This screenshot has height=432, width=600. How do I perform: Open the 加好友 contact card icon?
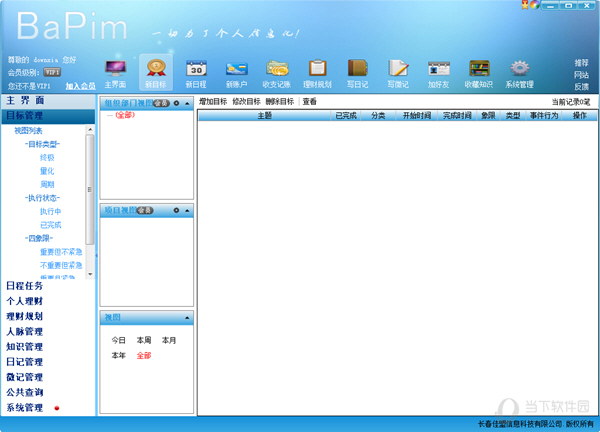click(439, 69)
